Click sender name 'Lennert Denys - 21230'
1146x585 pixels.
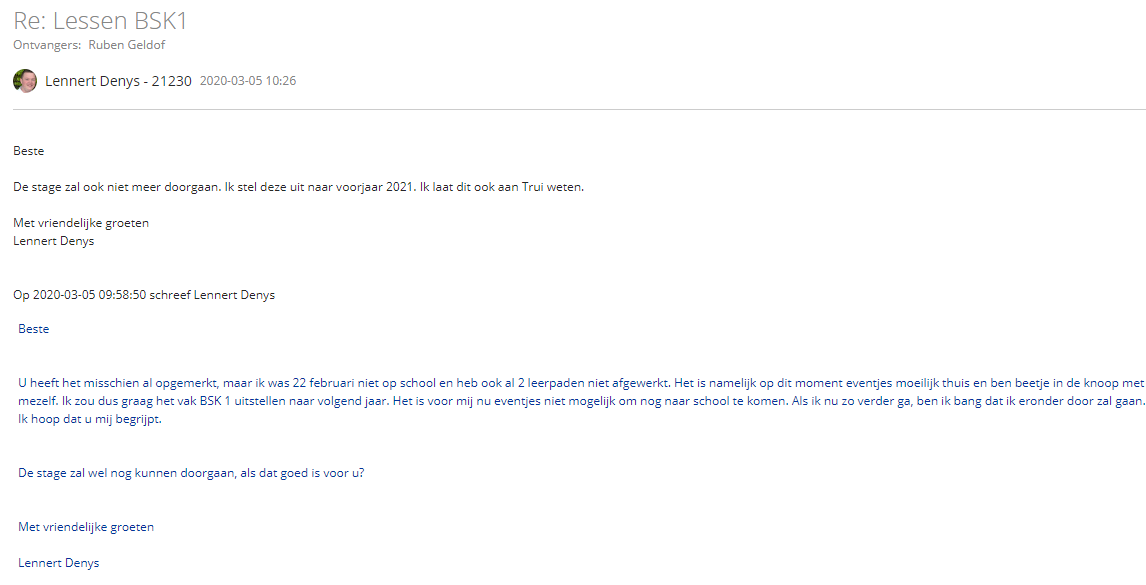pyautogui.click(x=118, y=81)
